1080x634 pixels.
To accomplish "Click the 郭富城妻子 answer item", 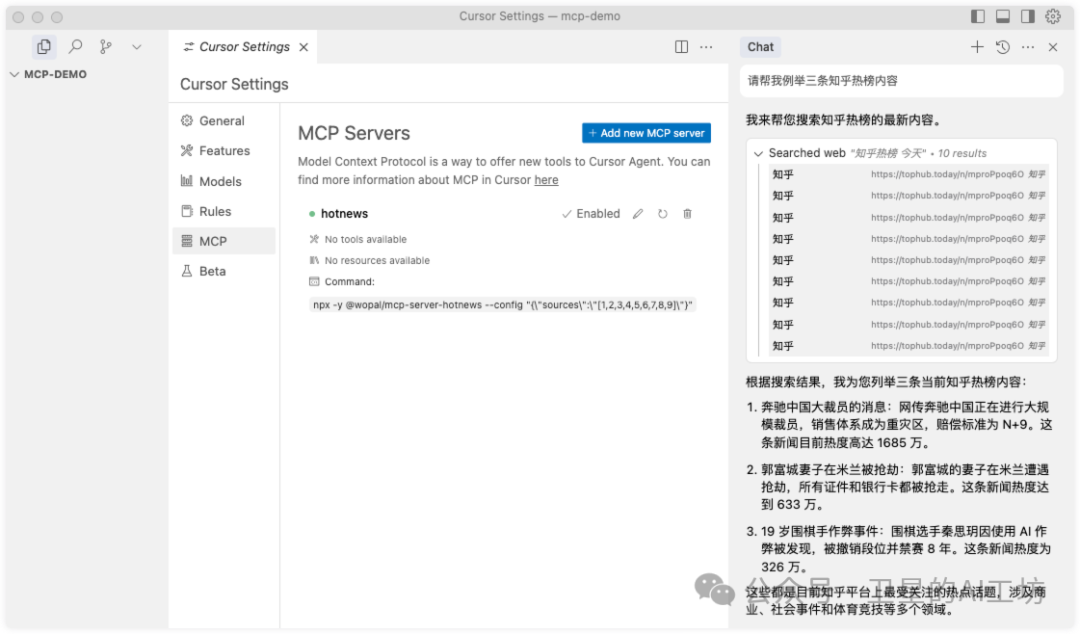I will 900,487.
